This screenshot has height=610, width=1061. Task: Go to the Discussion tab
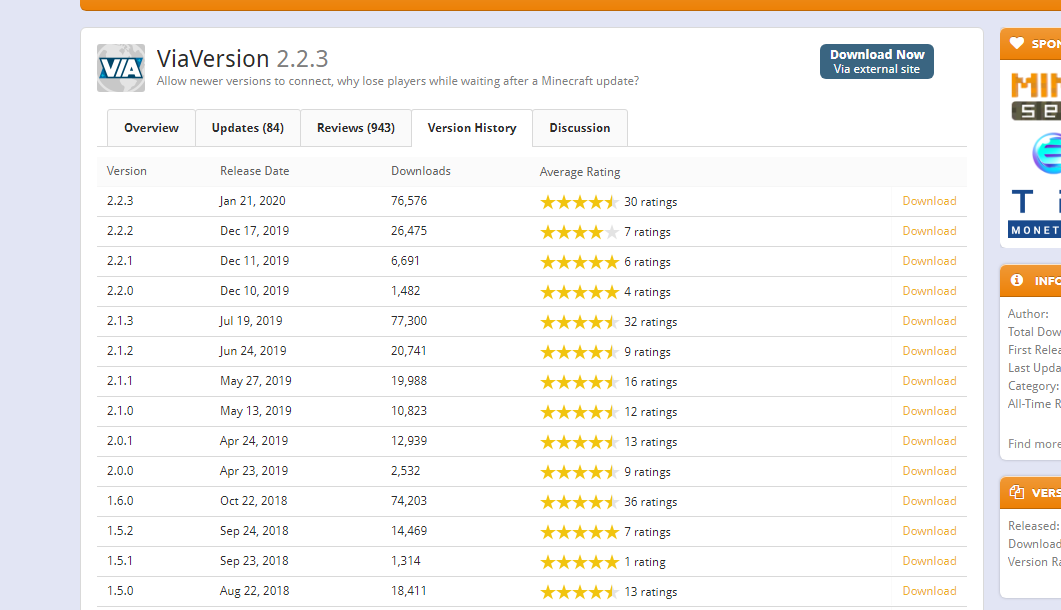click(x=580, y=128)
